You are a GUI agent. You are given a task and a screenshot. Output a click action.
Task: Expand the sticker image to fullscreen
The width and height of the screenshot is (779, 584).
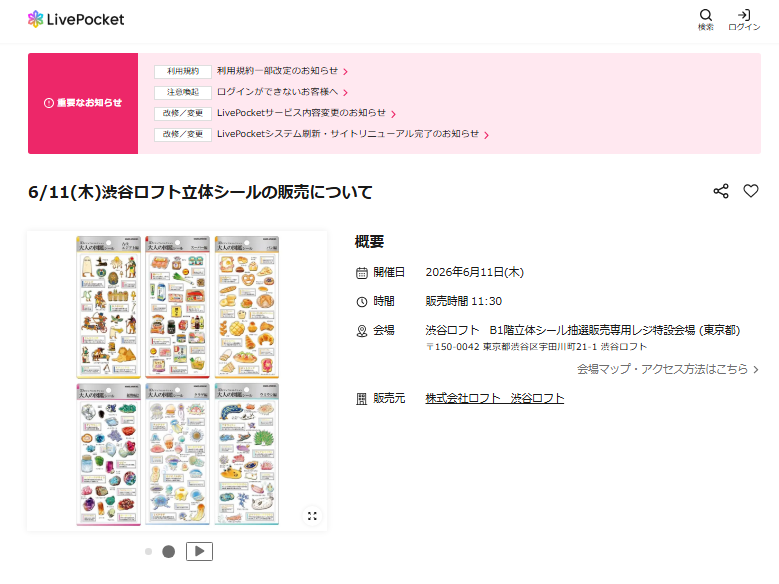312,516
